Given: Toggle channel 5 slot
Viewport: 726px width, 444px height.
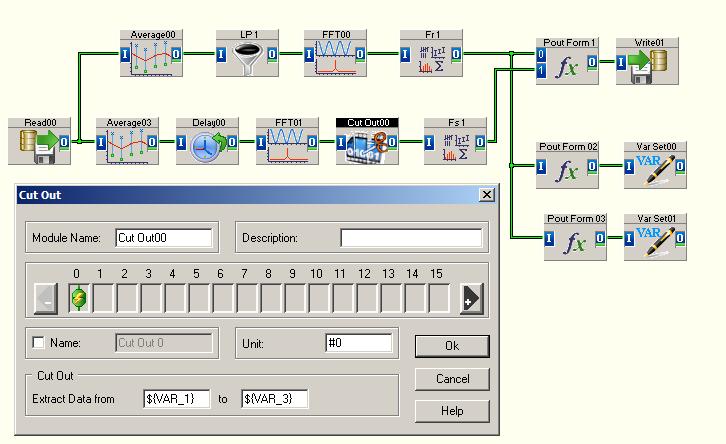Looking at the screenshot, I should (199, 299).
